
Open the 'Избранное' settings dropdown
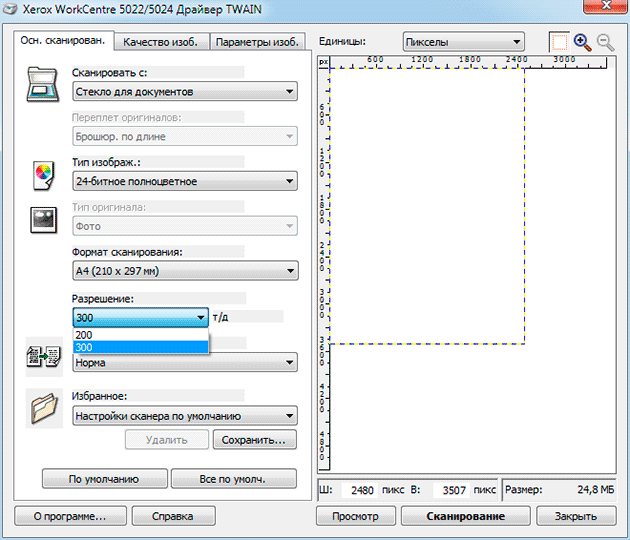[x=185, y=416]
